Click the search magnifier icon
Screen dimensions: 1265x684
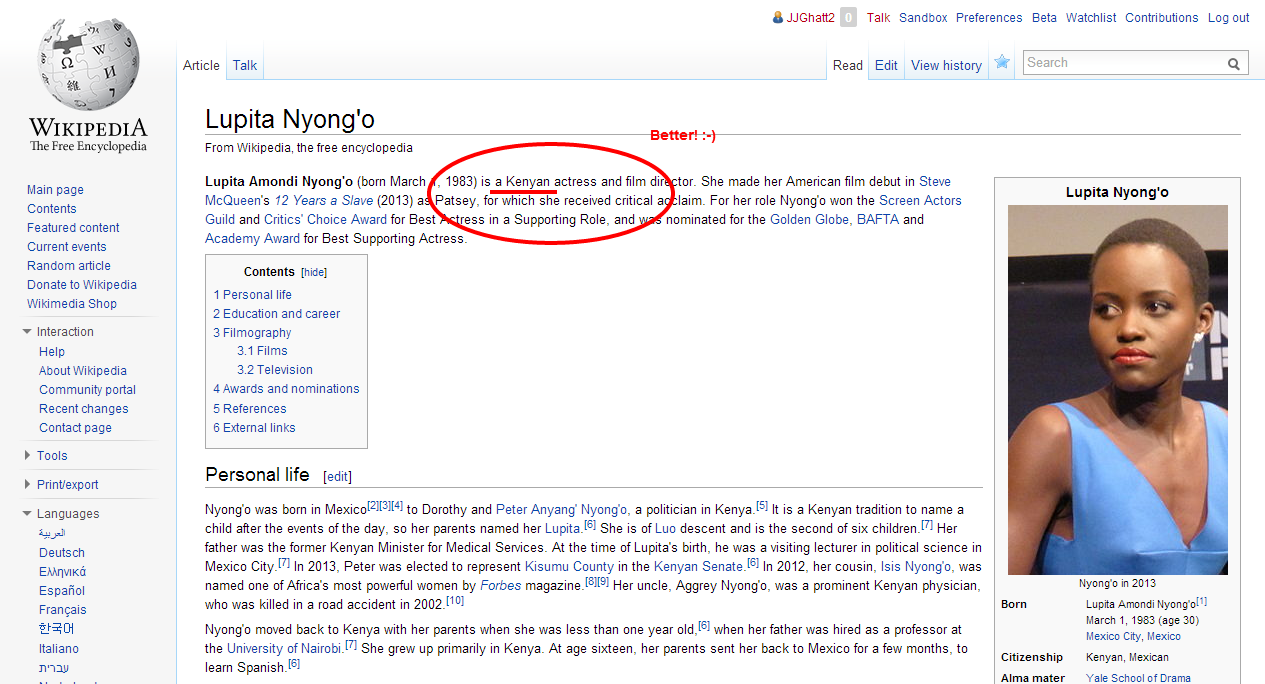[x=1234, y=63]
